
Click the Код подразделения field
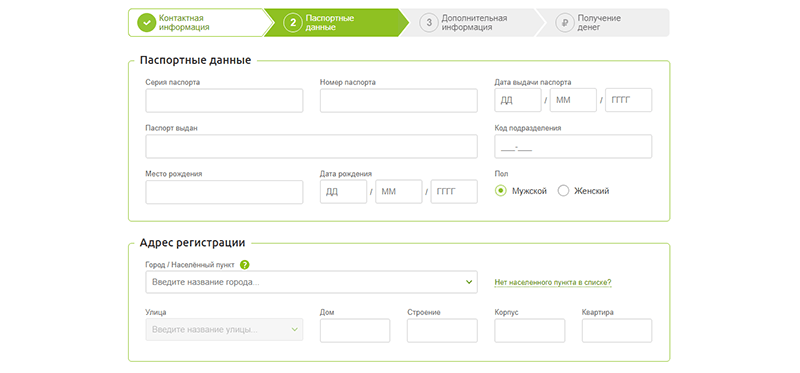point(573,146)
